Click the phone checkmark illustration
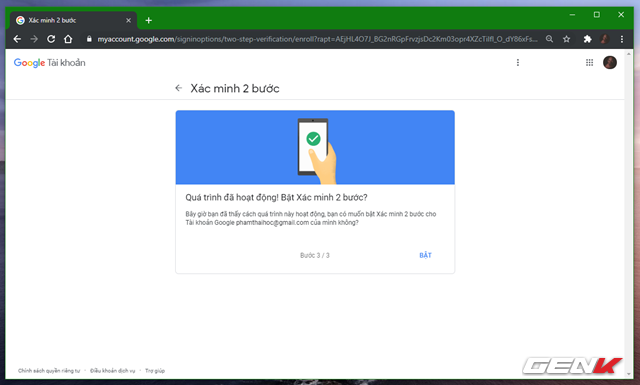 coord(316,150)
